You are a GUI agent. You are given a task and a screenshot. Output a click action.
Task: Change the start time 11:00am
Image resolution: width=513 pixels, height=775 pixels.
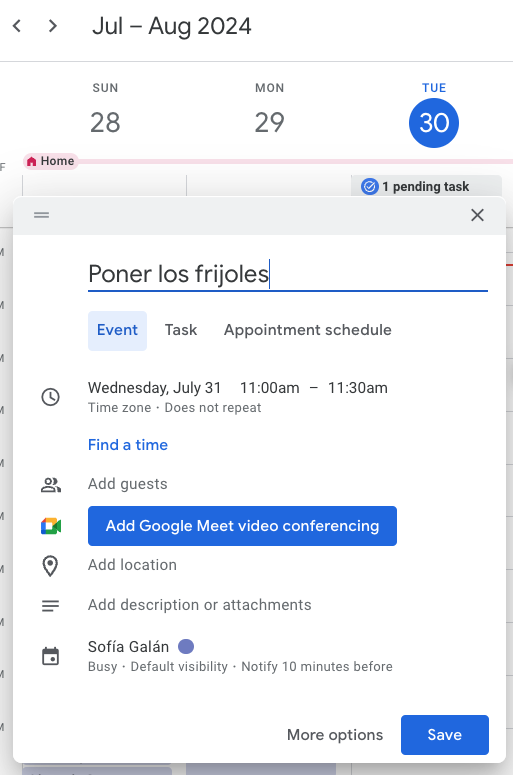coord(269,388)
